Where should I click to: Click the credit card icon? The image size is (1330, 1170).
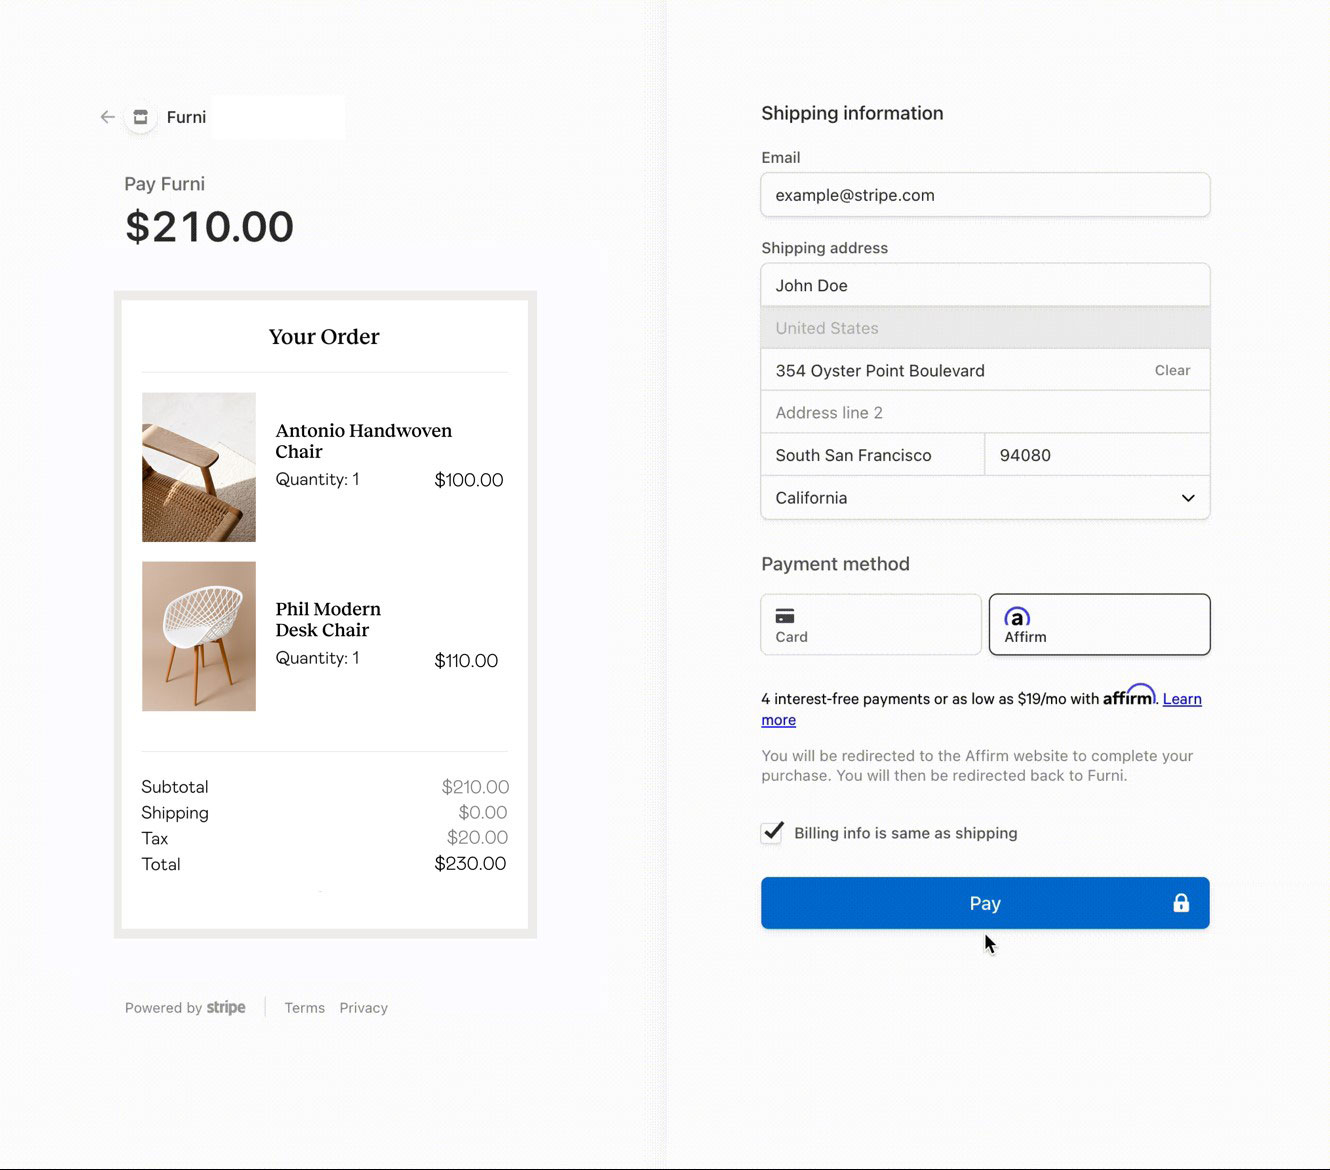(x=785, y=616)
